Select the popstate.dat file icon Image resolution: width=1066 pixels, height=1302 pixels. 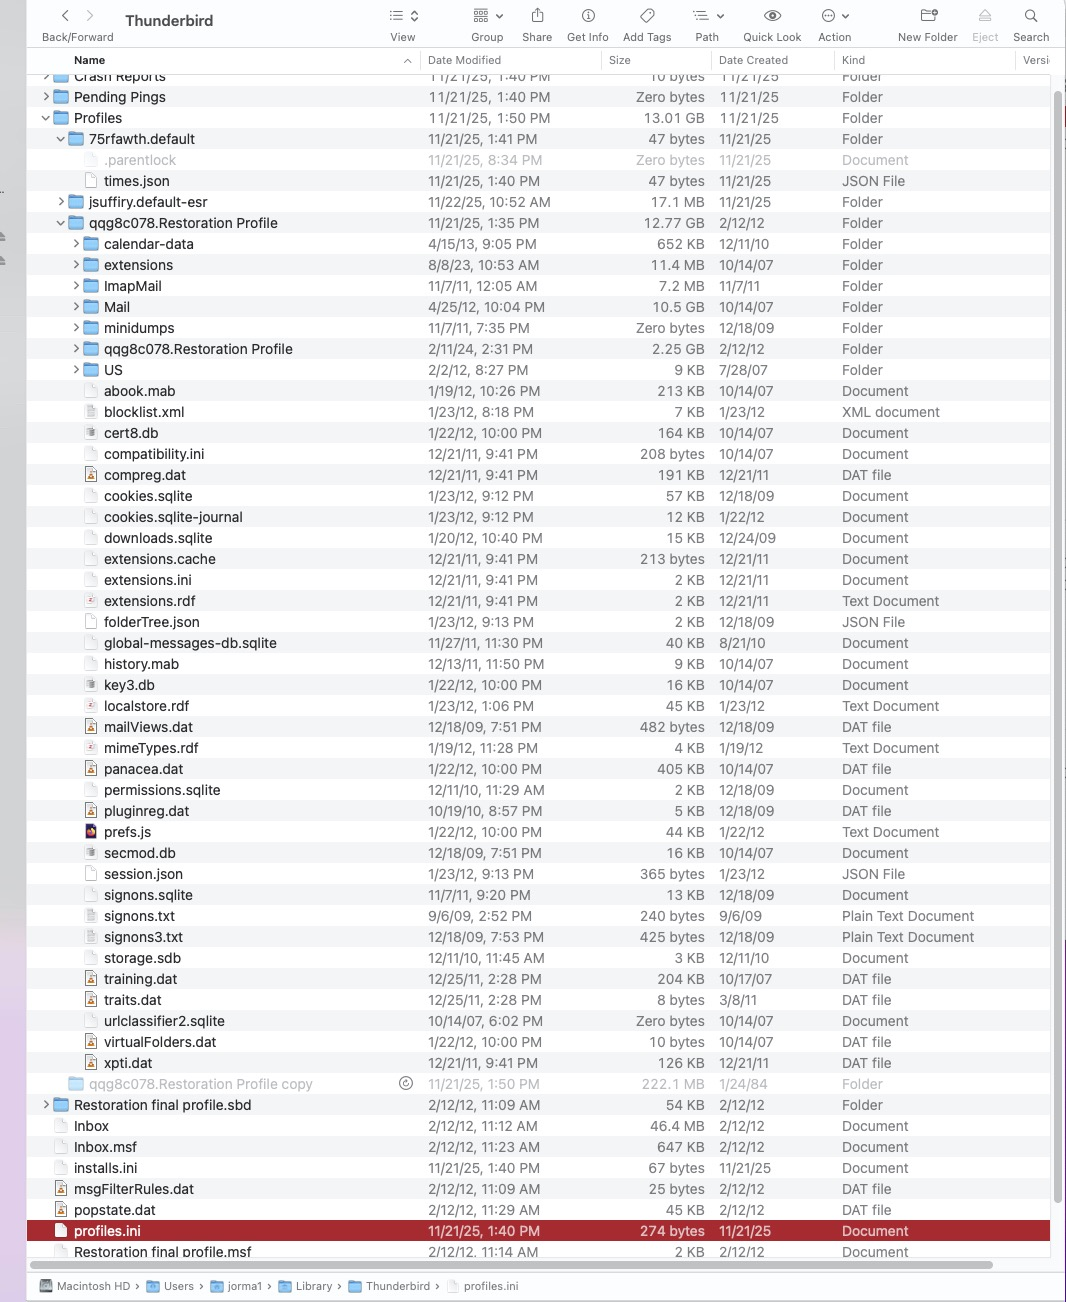(61, 1210)
